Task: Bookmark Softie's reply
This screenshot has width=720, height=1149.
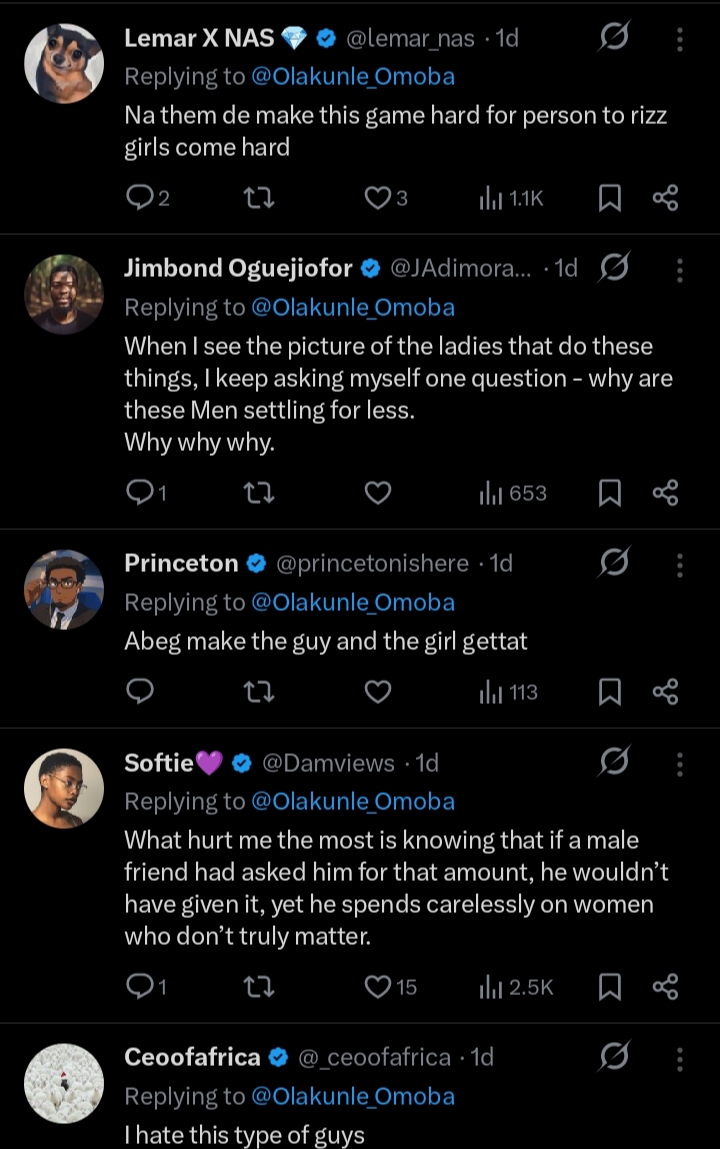Action: [x=608, y=988]
